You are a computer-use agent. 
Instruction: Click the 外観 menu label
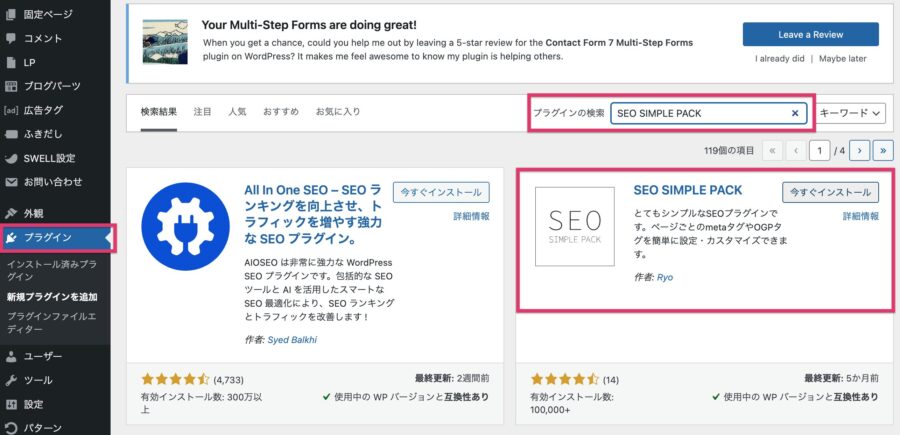click(33, 213)
